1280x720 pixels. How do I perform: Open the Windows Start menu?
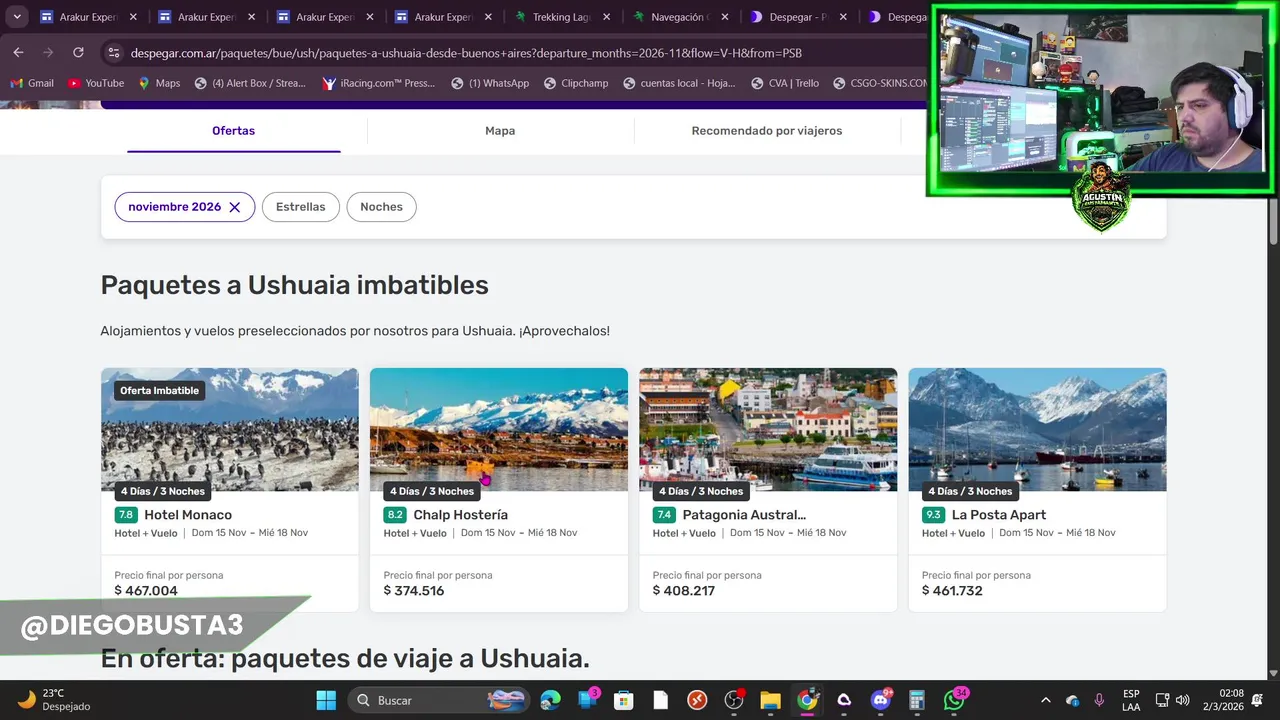[326, 700]
